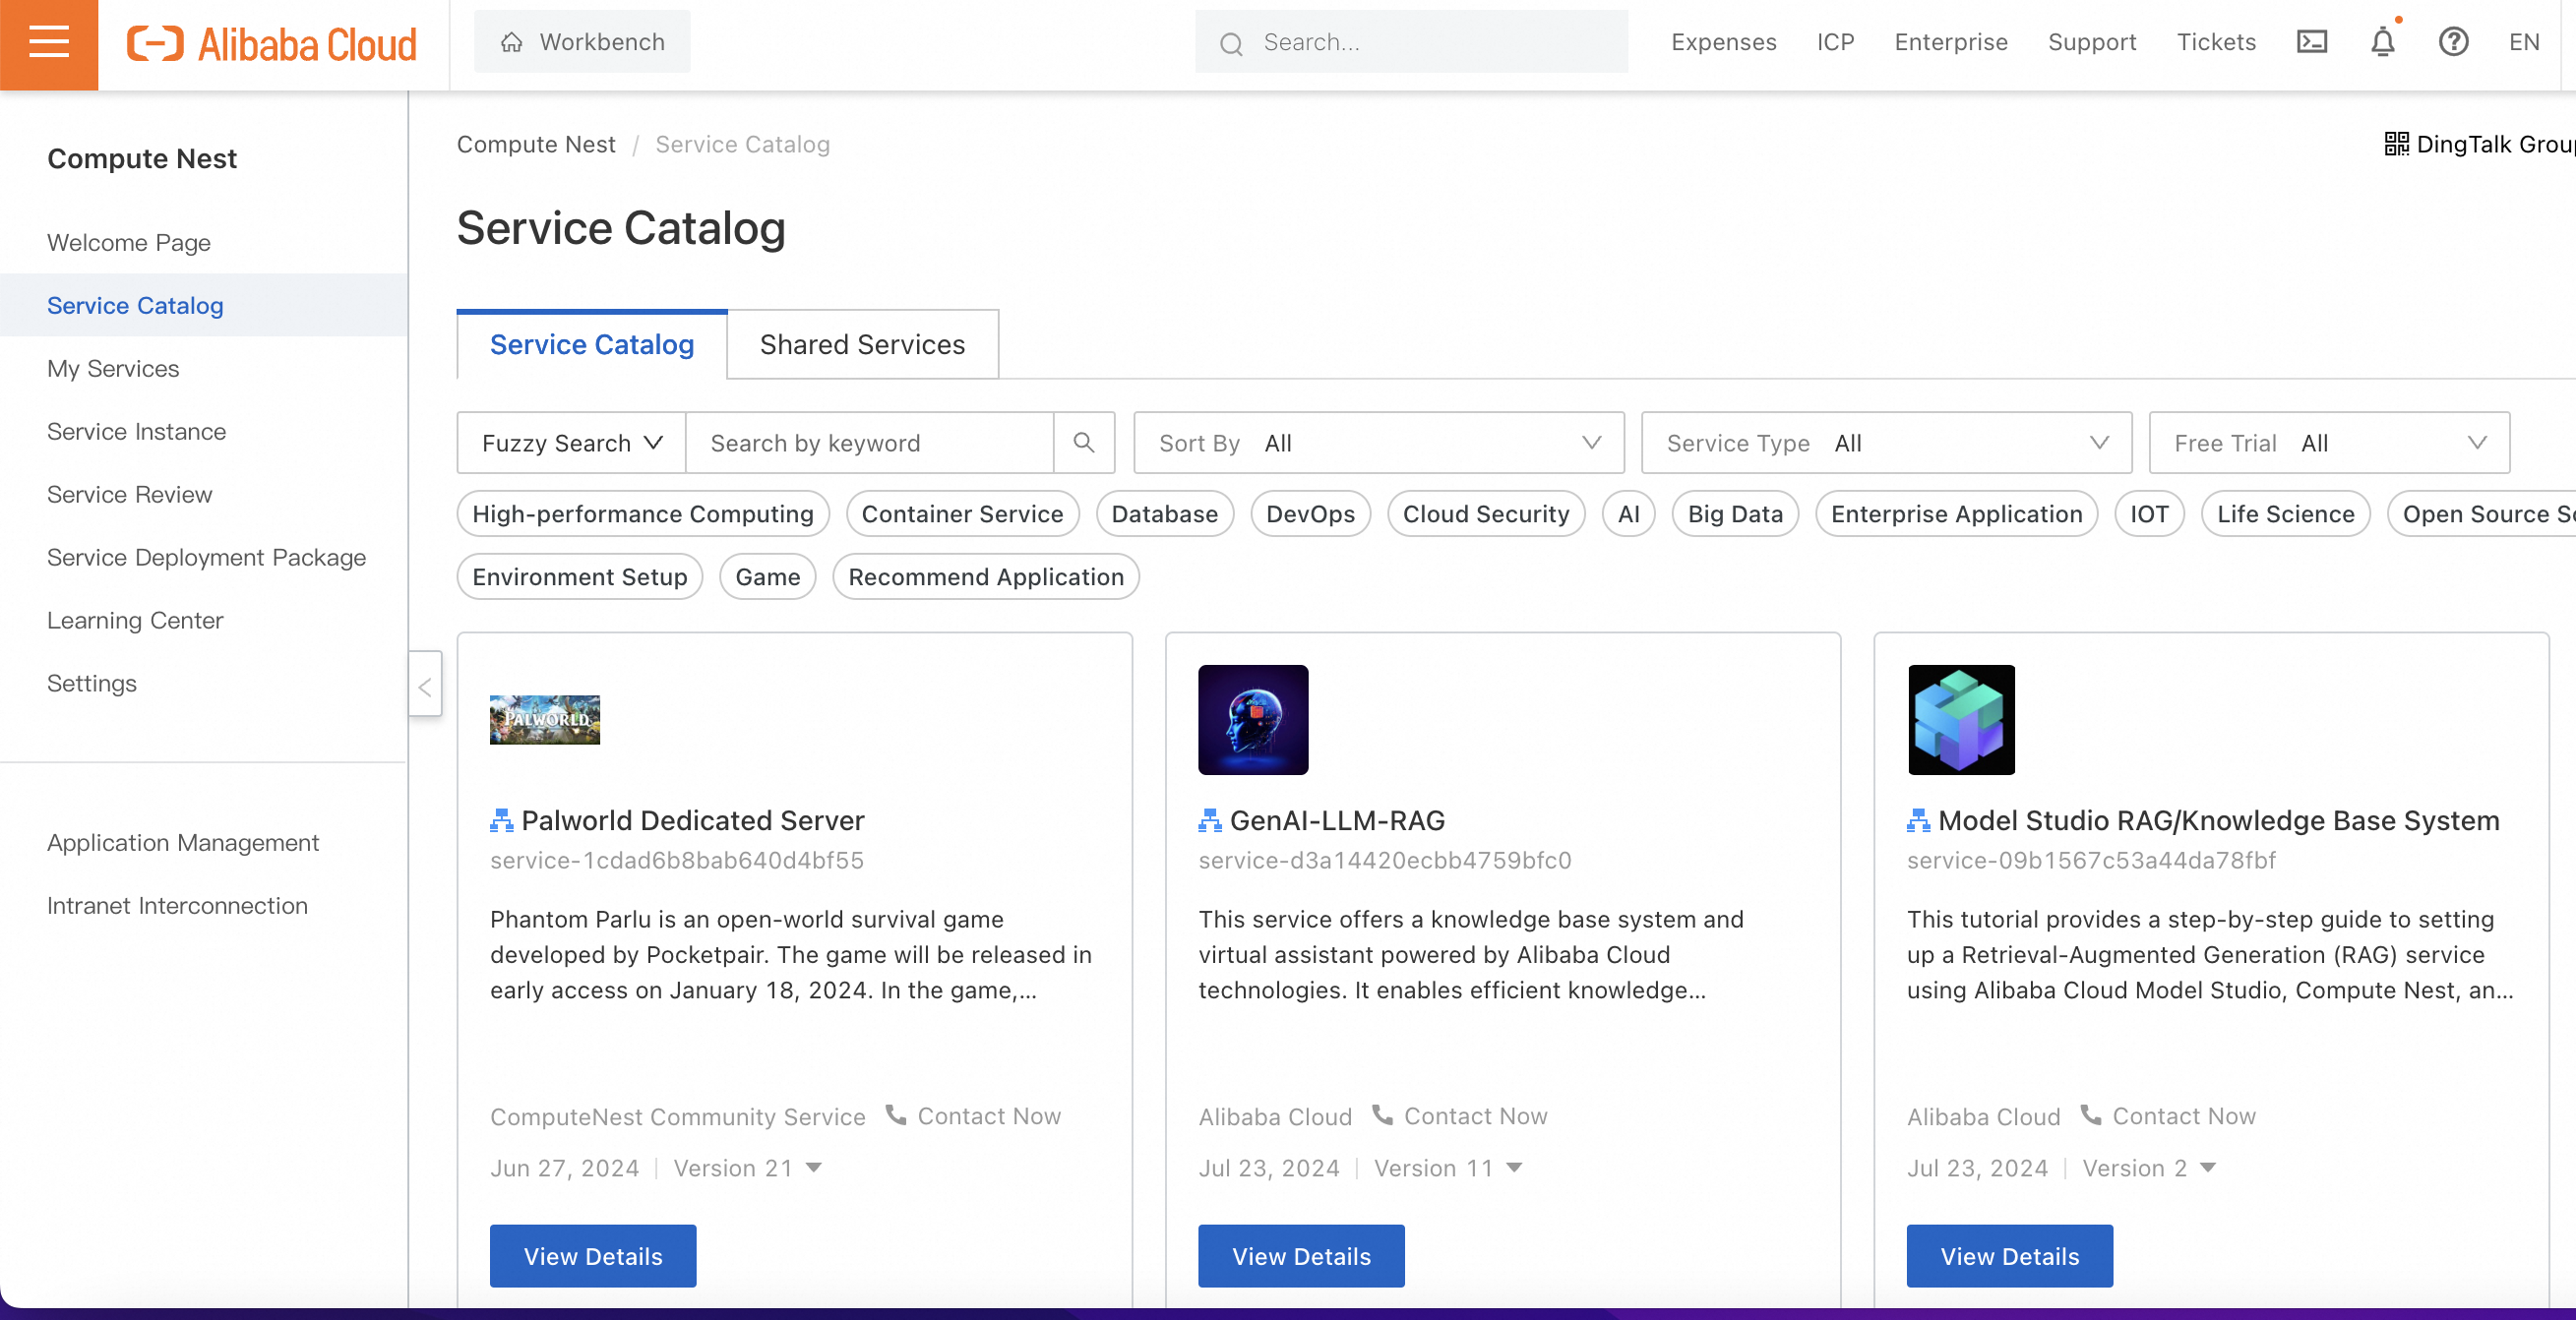Click View Details for GenAI-LLM-RAG
Screen dimensions: 2576x1320
tap(1301, 1255)
